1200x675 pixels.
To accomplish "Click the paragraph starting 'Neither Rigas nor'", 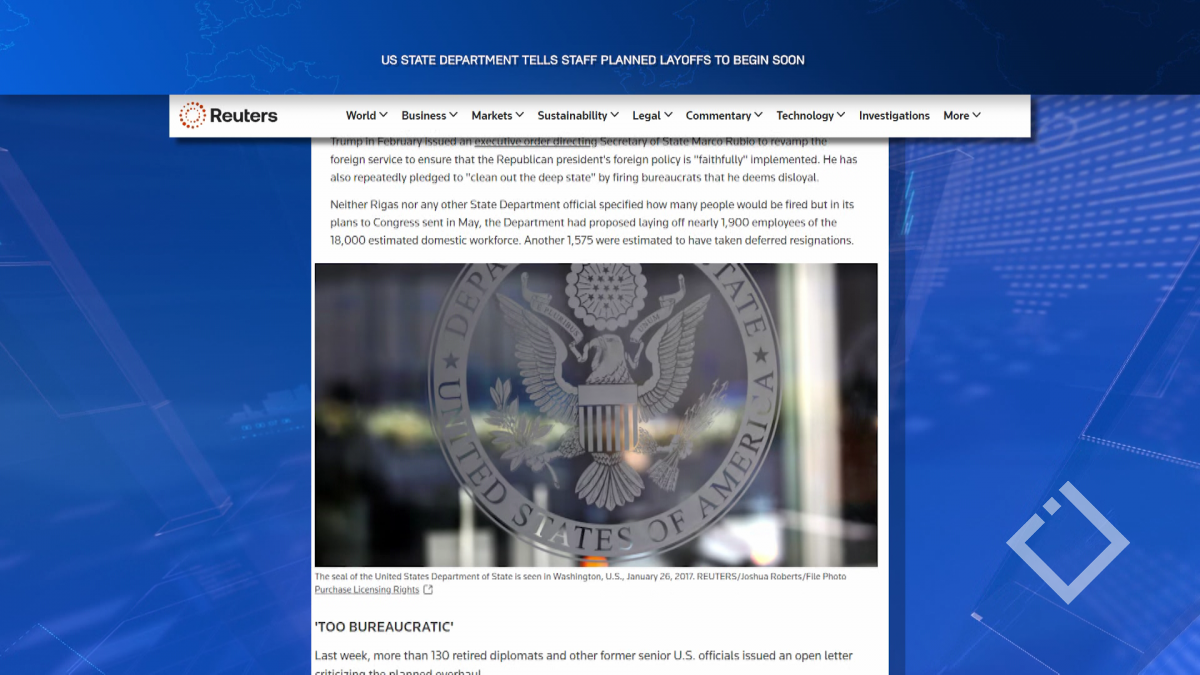I will 590,222.
